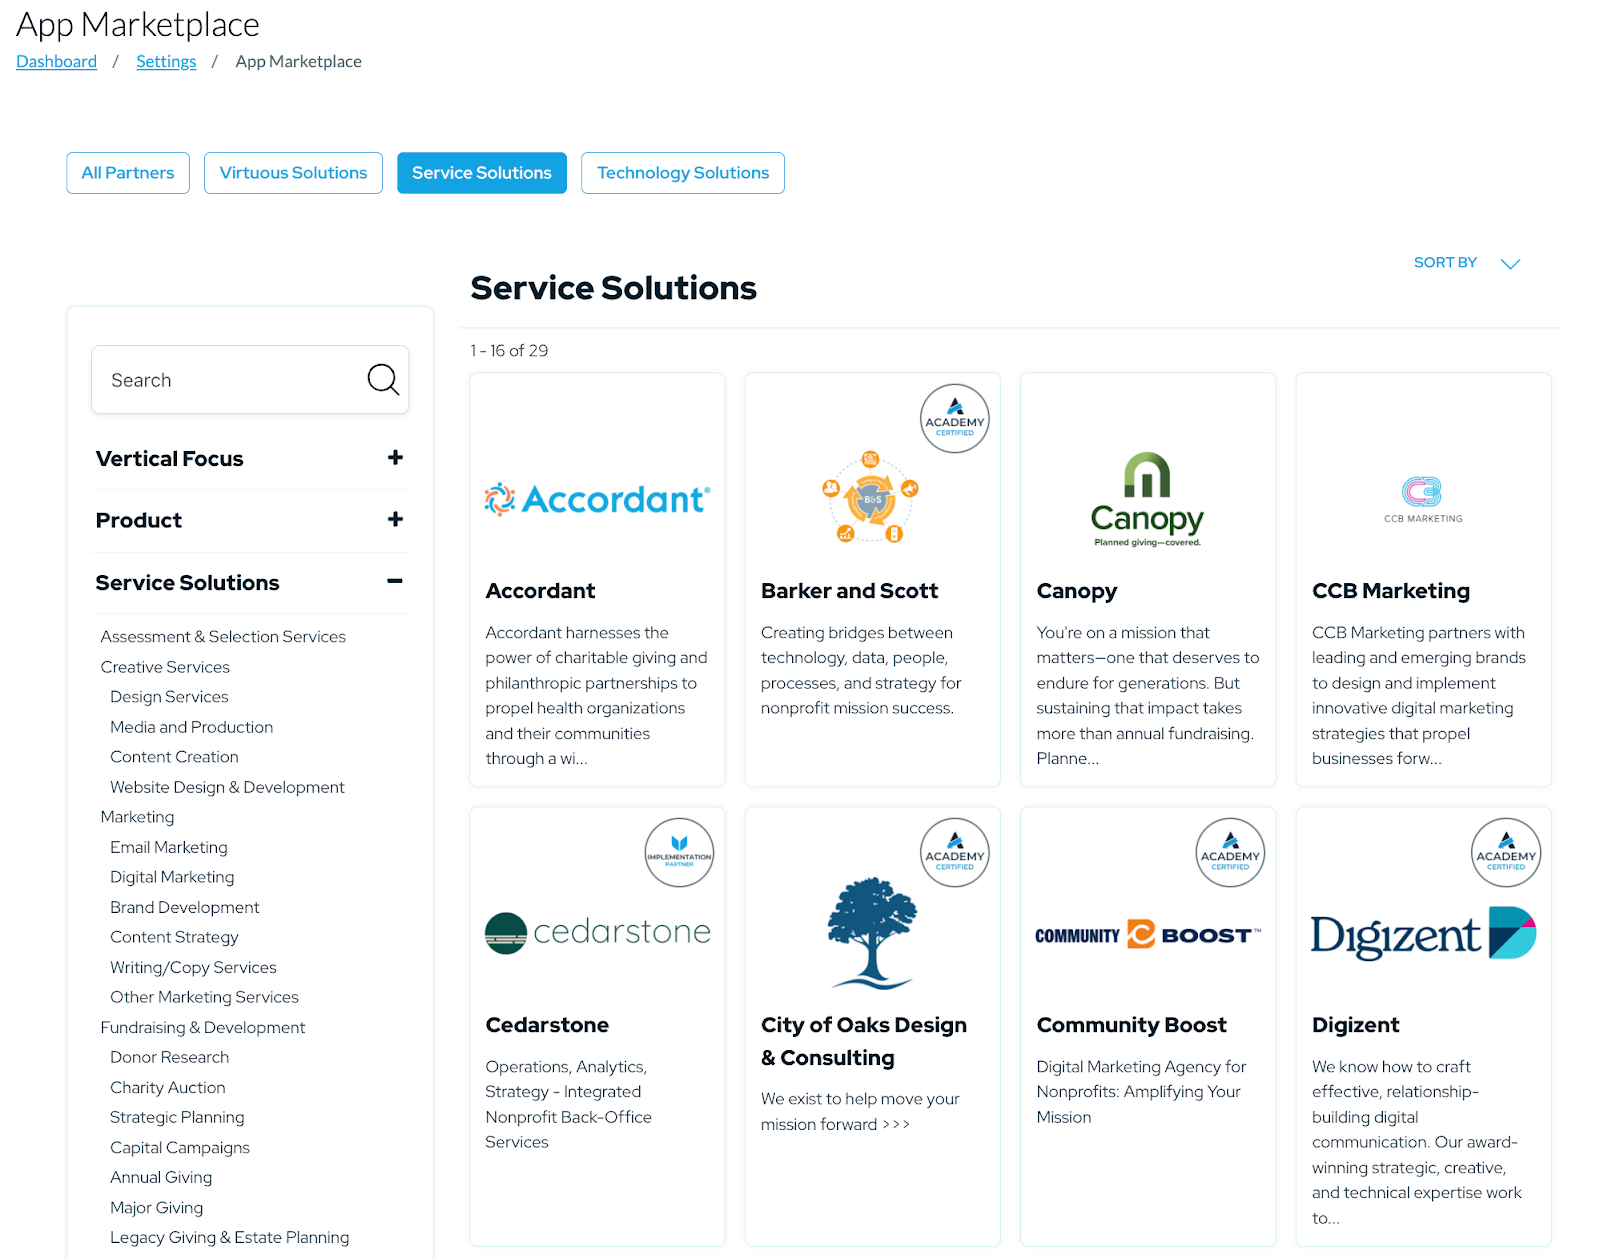Open the Cedarstone card title
The height and width of the screenshot is (1259, 1600).
547,1025
